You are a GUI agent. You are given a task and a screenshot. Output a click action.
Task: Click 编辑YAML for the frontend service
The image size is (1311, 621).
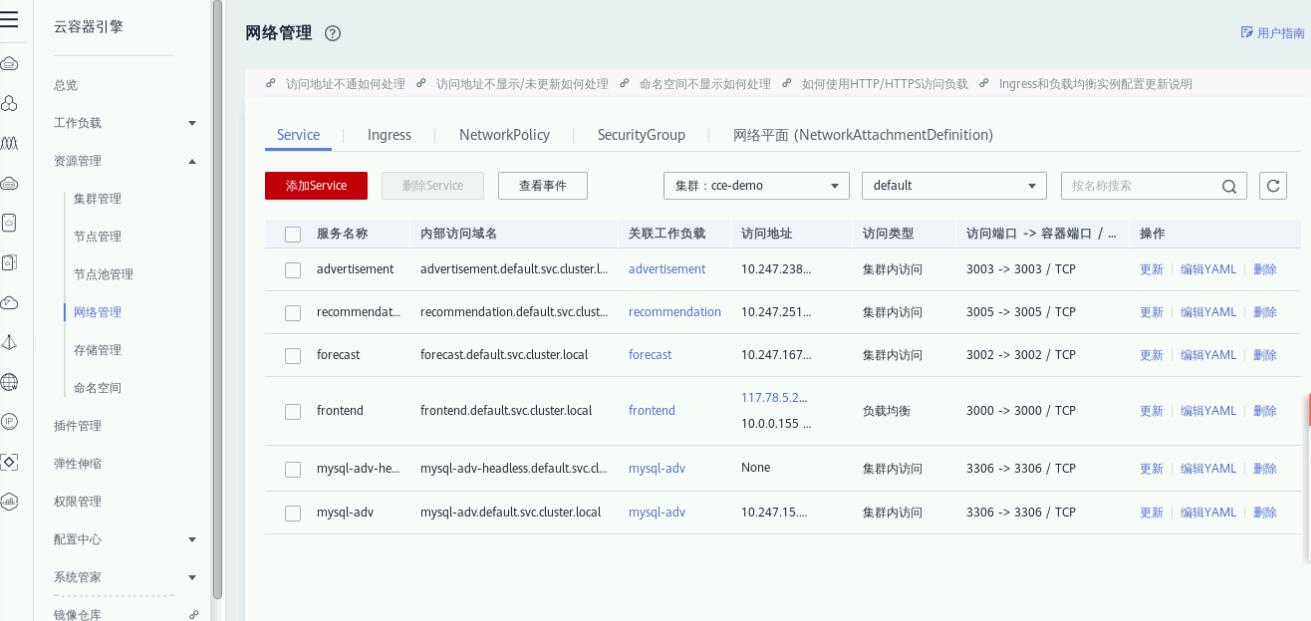coord(1208,411)
